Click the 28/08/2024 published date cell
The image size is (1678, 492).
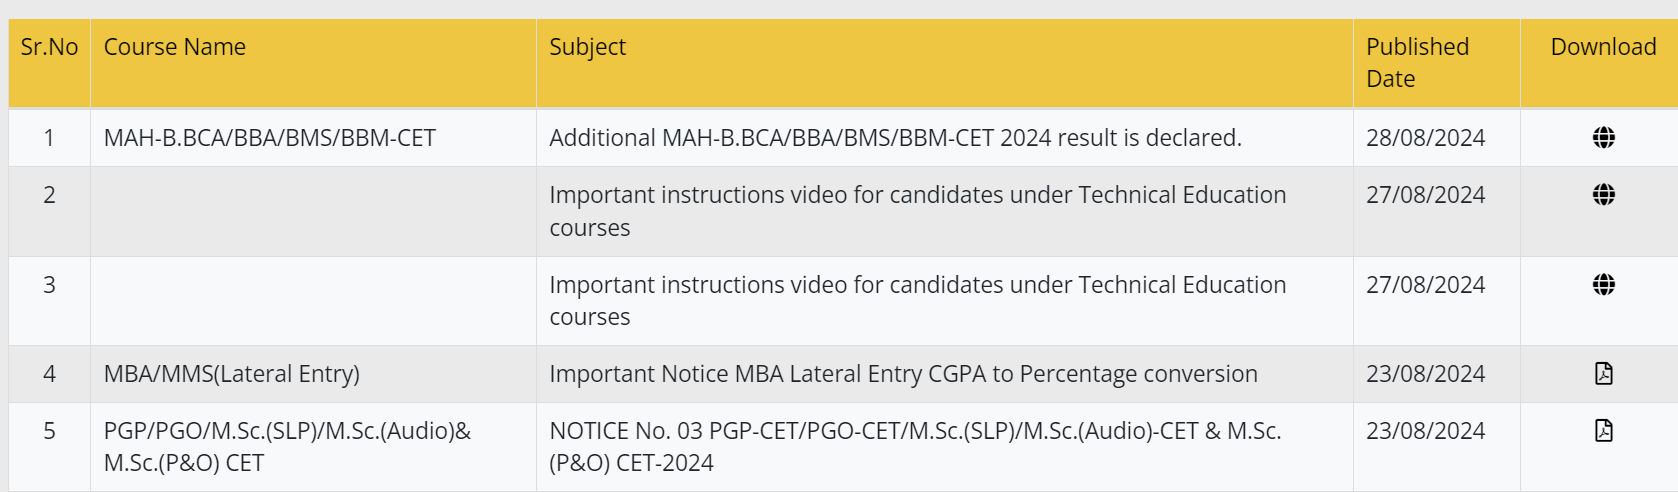point(1425,138)
